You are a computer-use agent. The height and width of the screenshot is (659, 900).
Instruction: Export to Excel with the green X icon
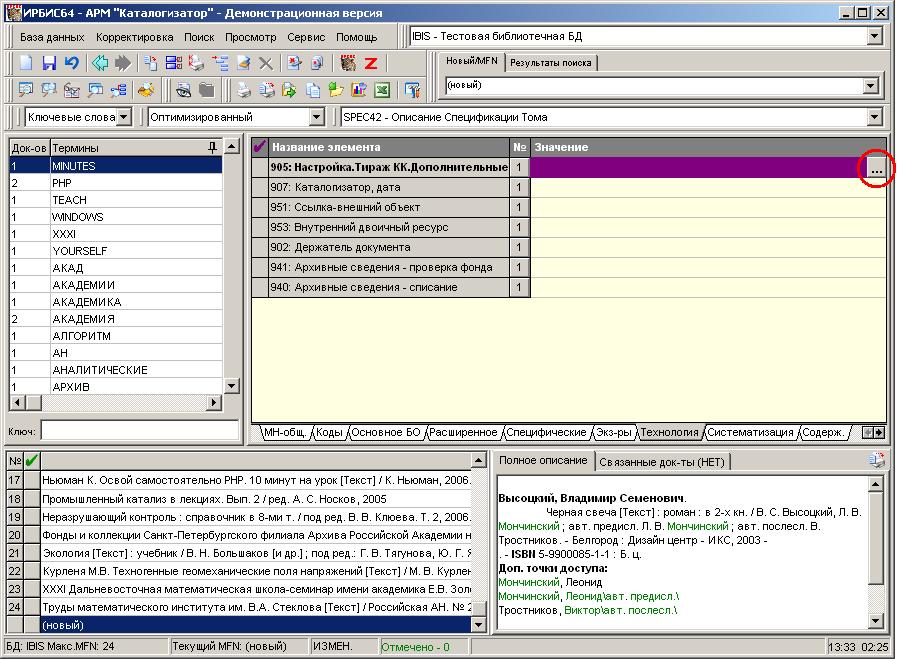pyautogui.click(x=382, y=90)
